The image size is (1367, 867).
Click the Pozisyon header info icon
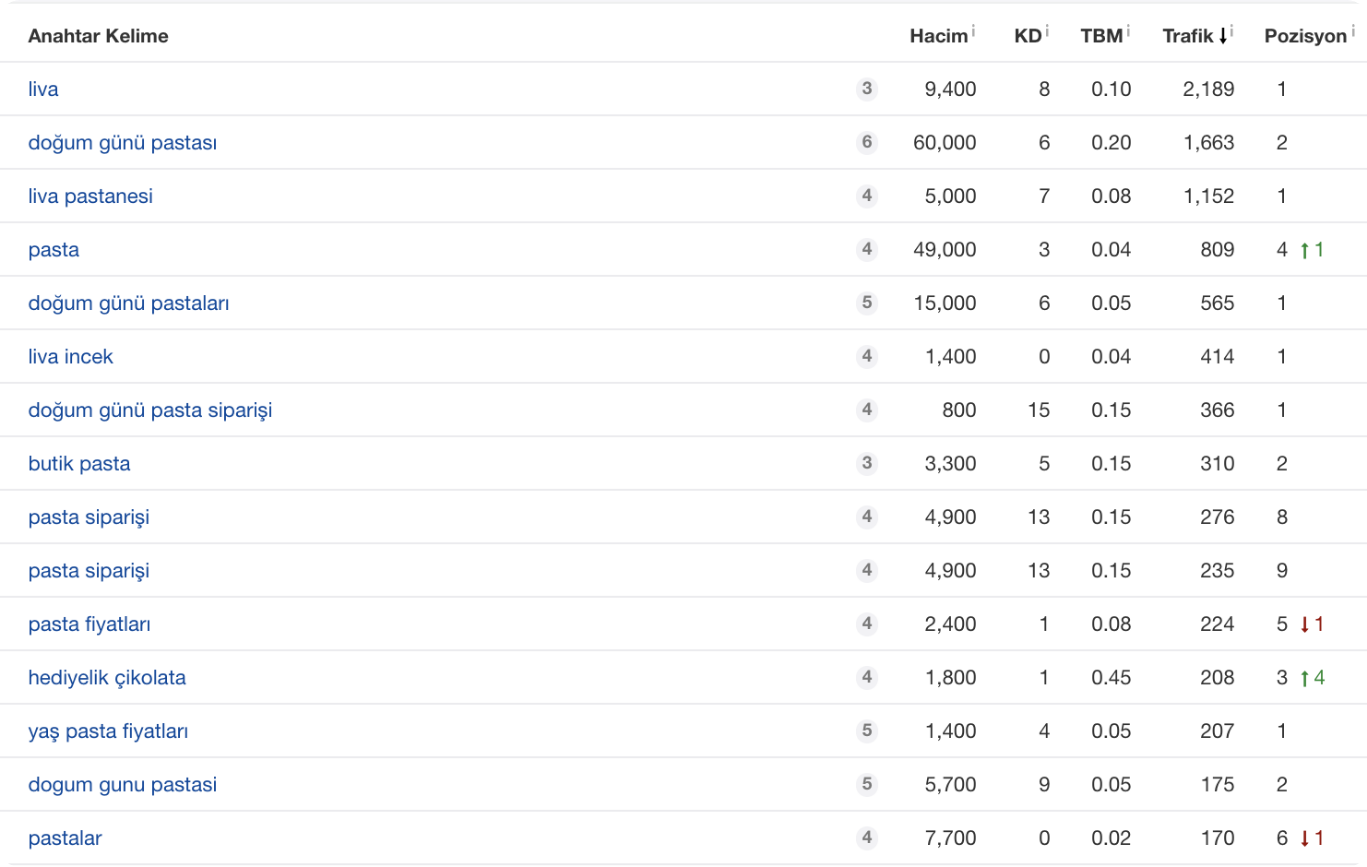tap(1353, 32)
